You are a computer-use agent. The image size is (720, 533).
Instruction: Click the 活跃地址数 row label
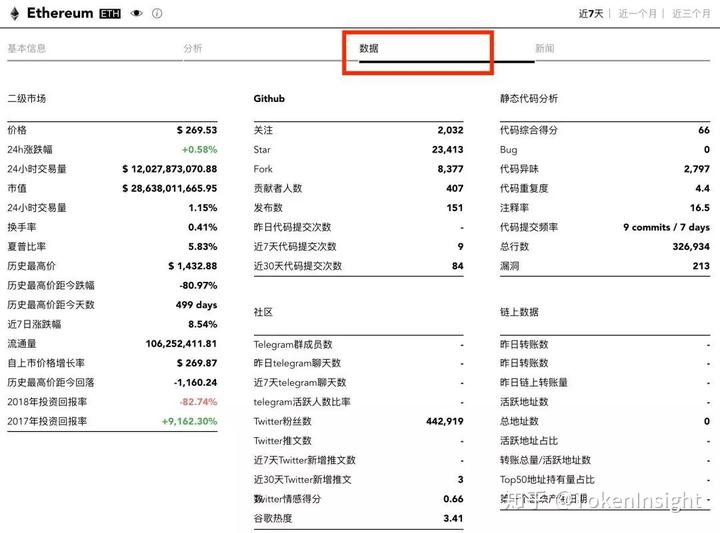[x=524, y=402]
